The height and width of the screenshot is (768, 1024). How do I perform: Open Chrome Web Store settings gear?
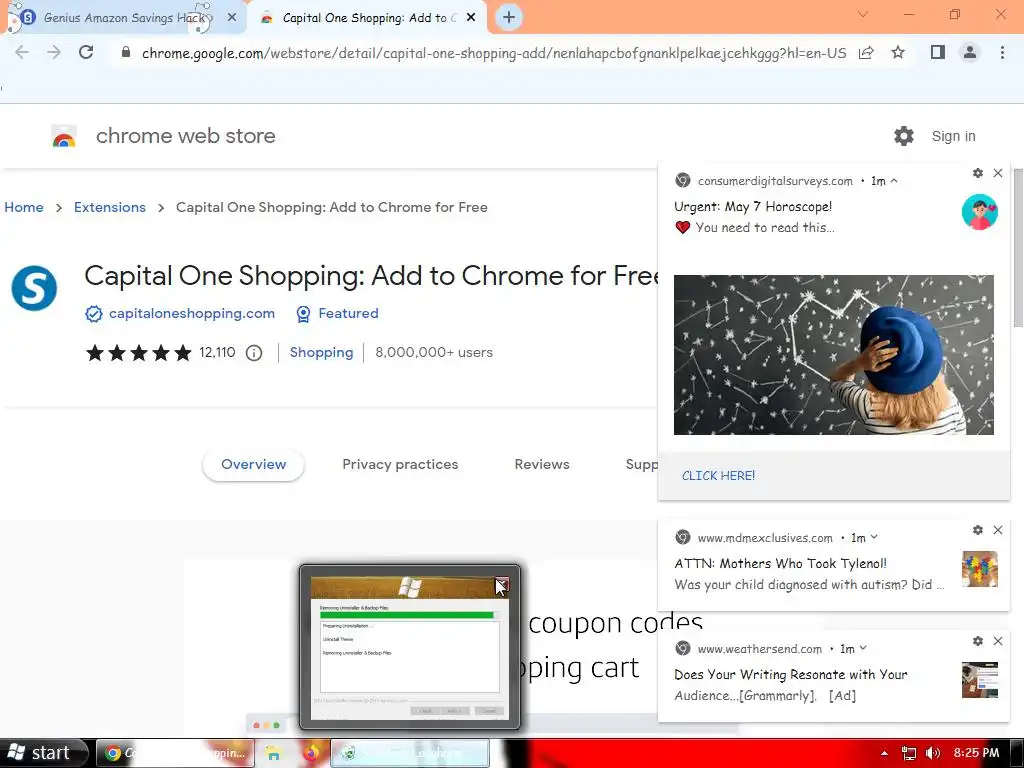[904, 136]
